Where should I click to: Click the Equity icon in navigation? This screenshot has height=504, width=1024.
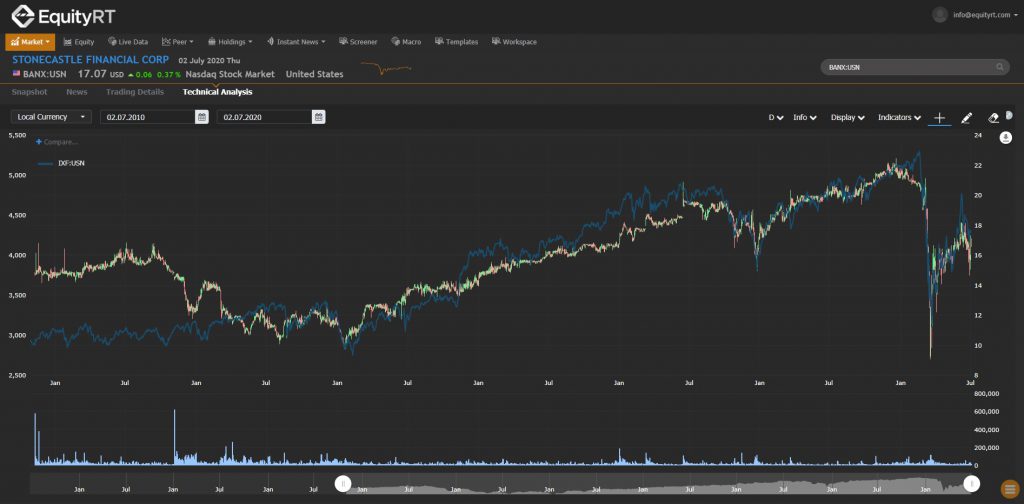click(x=67, y=42)
